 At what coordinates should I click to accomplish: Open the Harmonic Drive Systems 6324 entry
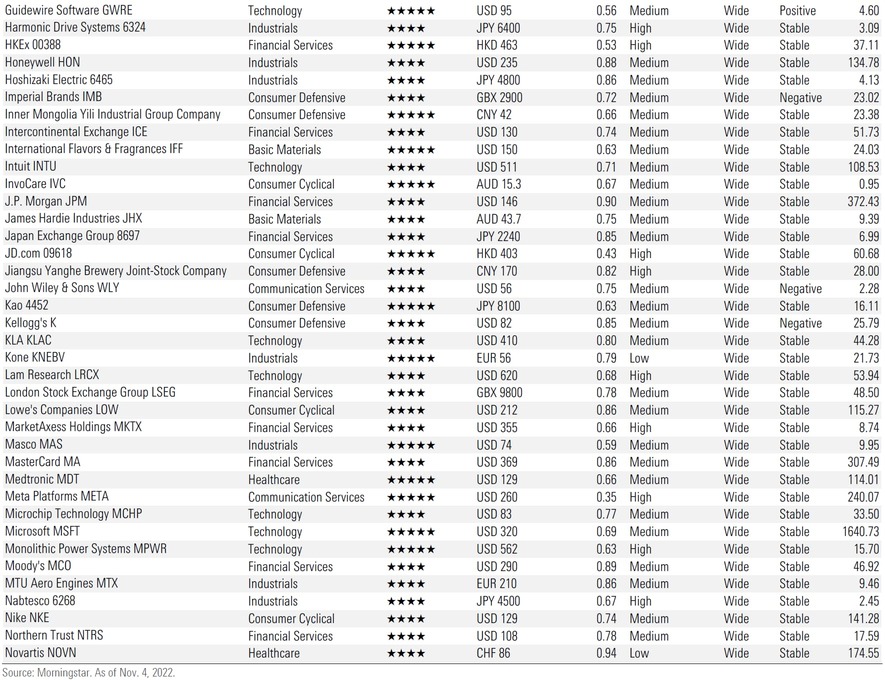click(75, 27)
